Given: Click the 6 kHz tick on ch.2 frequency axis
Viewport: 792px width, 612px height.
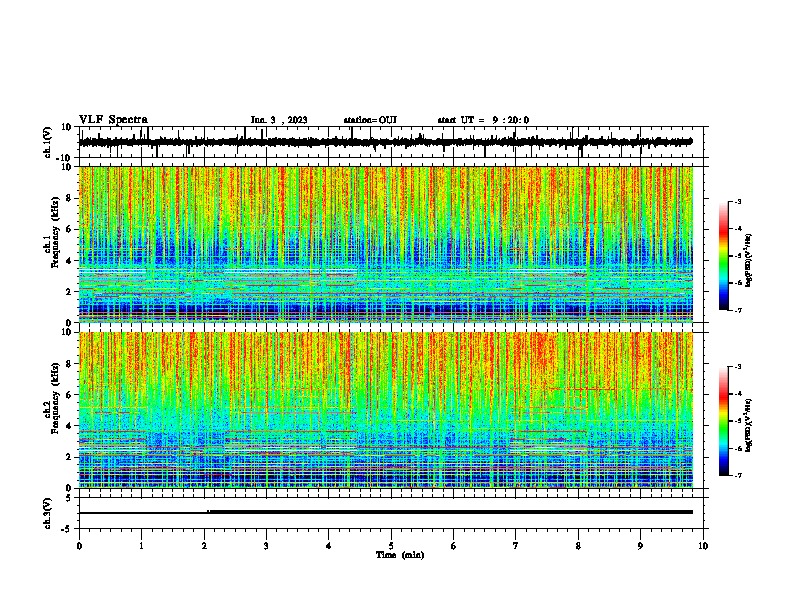Looking at the screenshot, I should 70,394.
